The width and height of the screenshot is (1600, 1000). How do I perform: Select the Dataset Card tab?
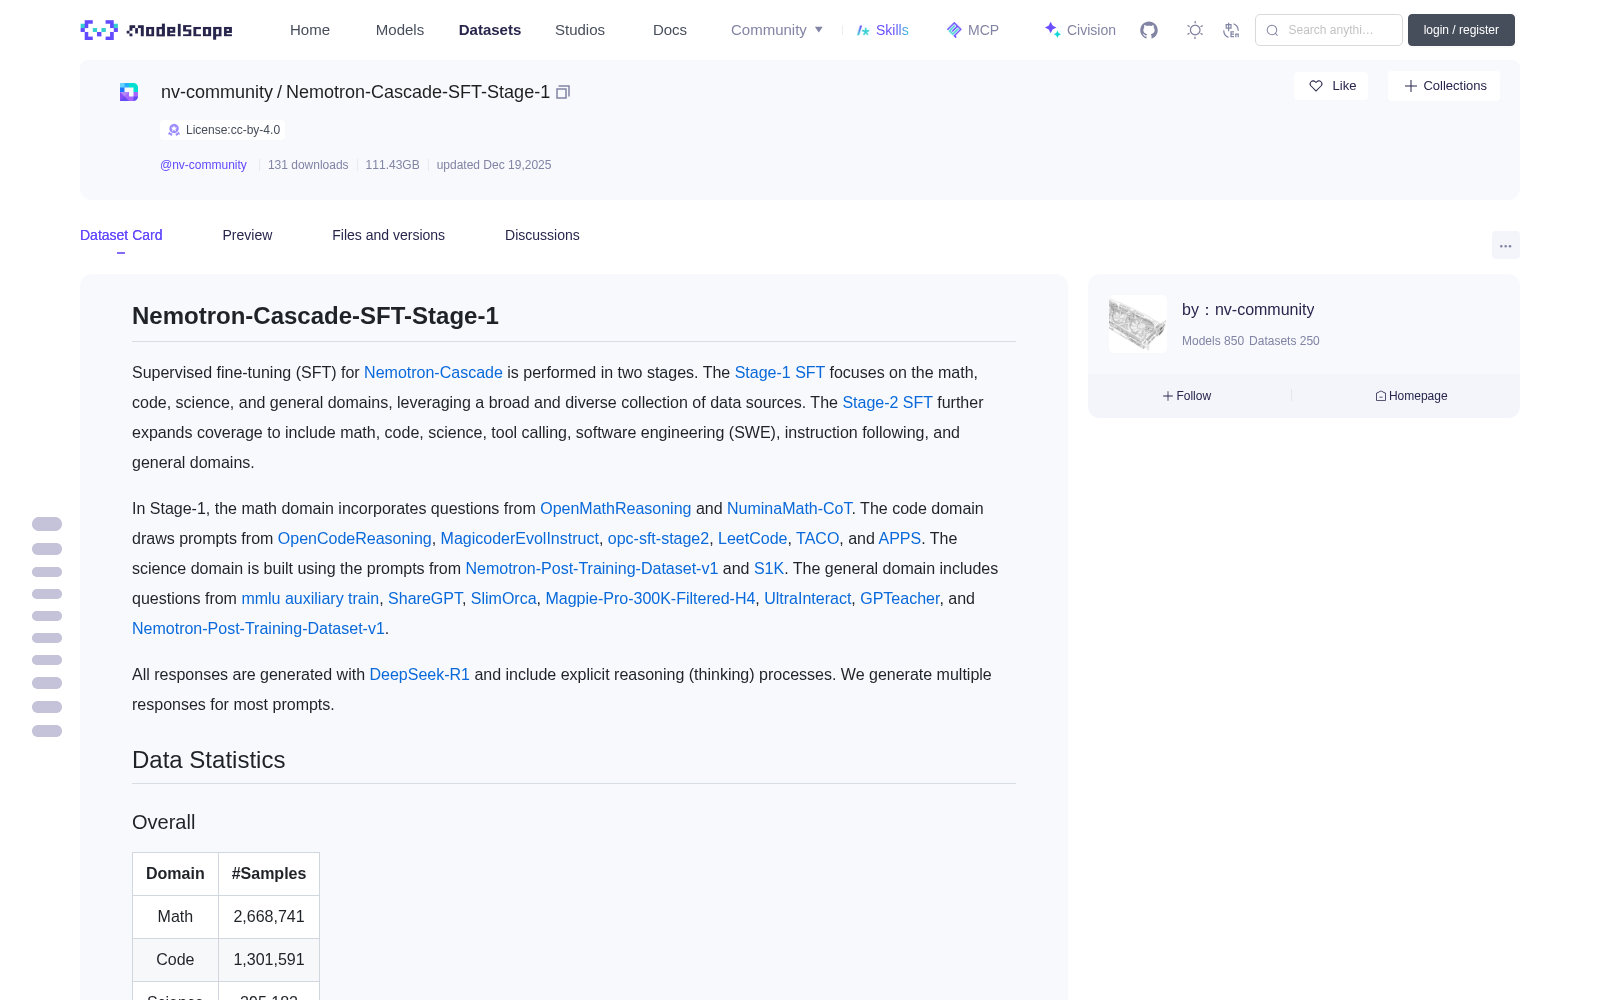(121, 235)
